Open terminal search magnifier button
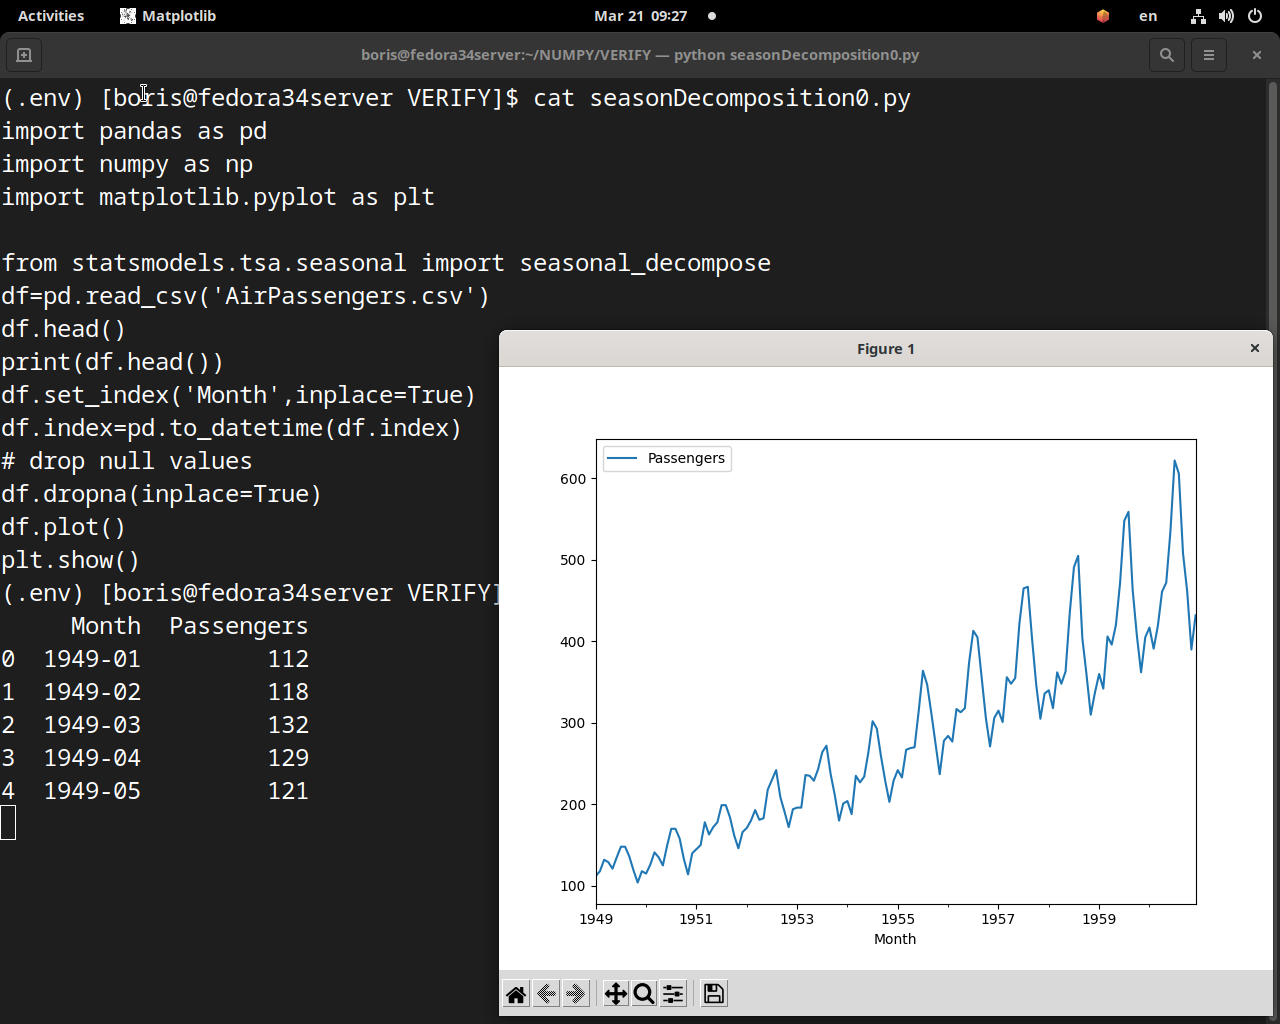Image resolution: width=1280 pixels, height=1024 pixels. pos(1166,55)
